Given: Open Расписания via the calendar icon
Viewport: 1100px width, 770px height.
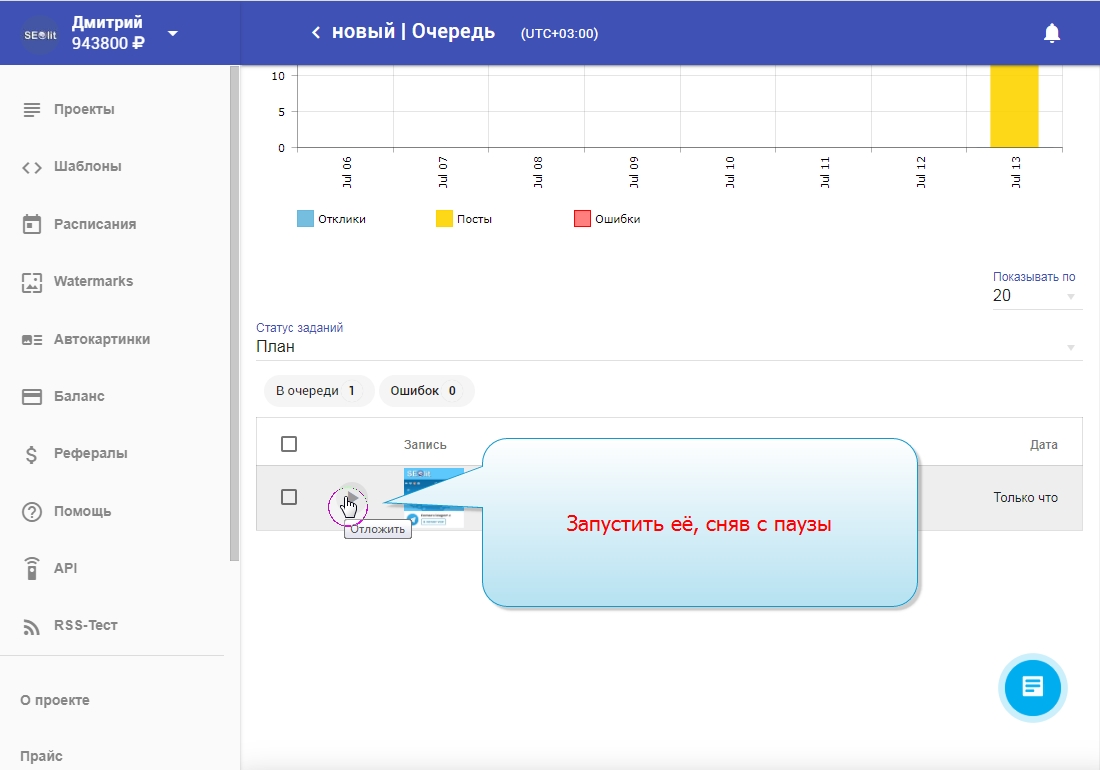Looking at the screenshot, I should [32, 224].
